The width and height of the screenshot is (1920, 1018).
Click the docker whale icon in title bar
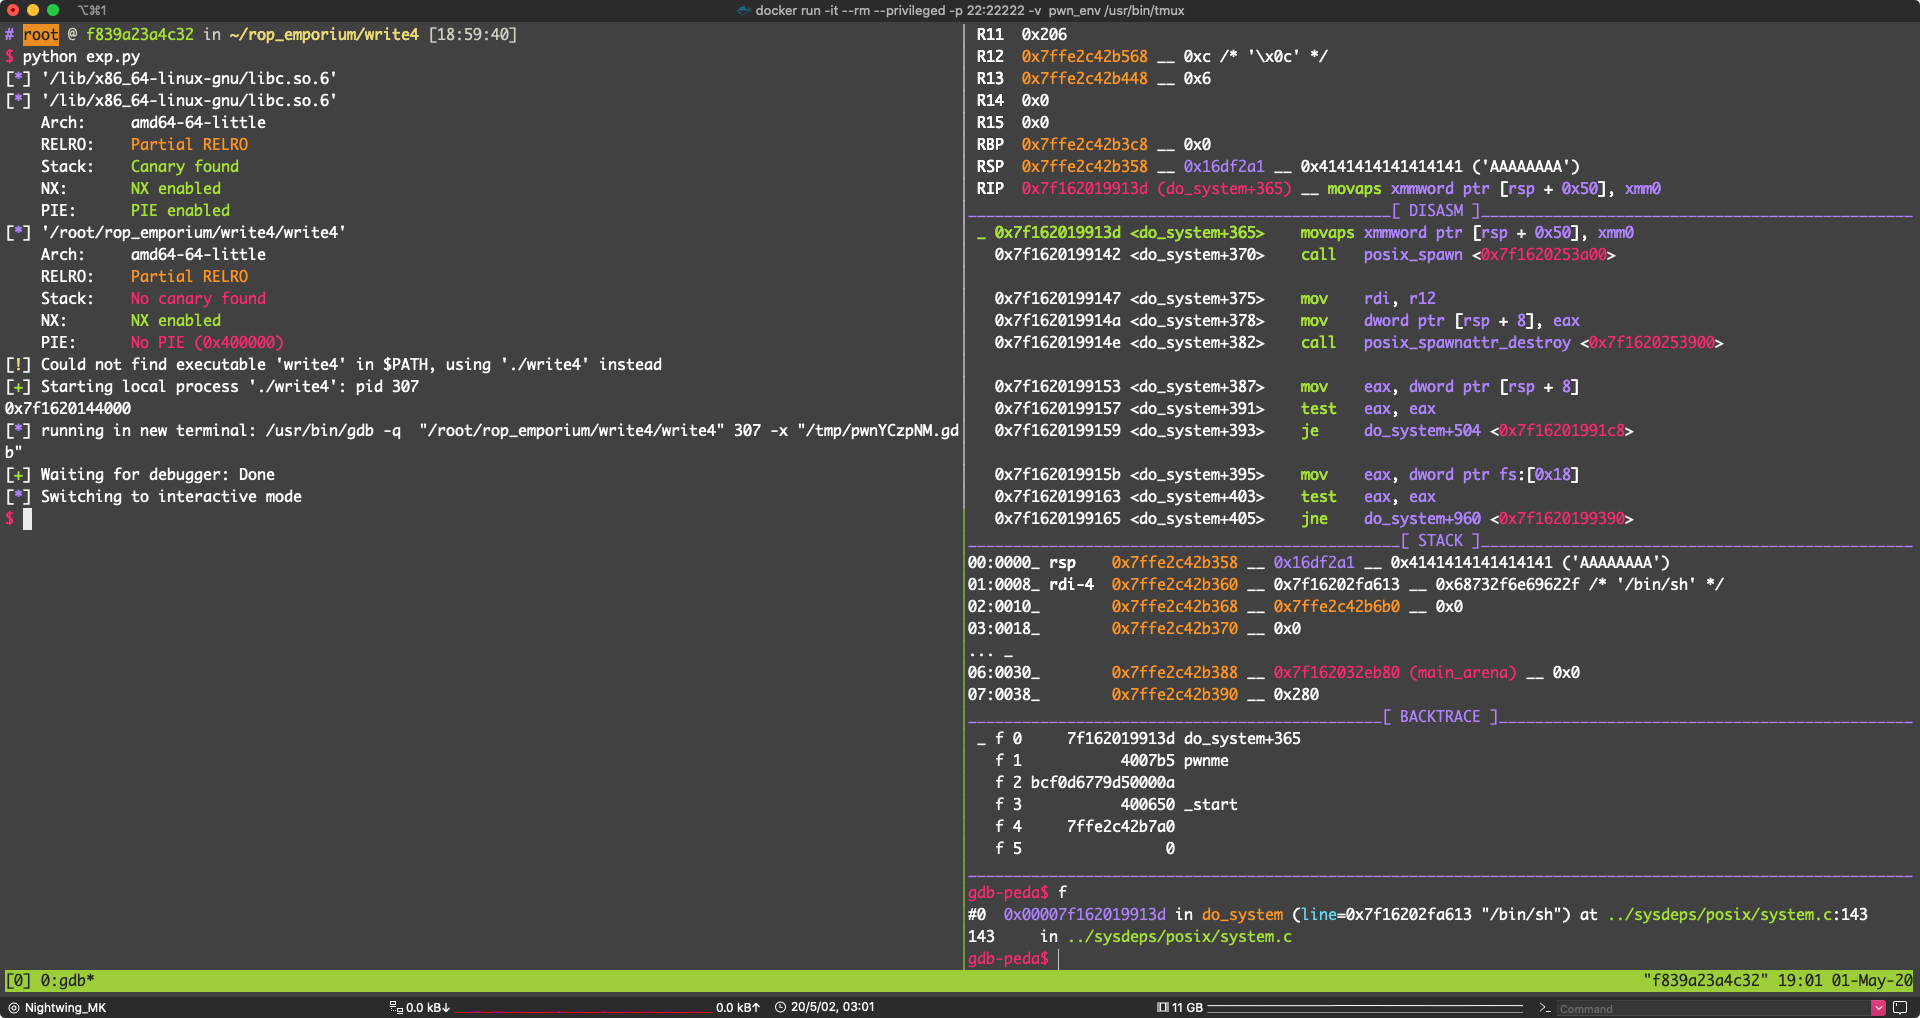pyautogui.click(x=743, y=10)
